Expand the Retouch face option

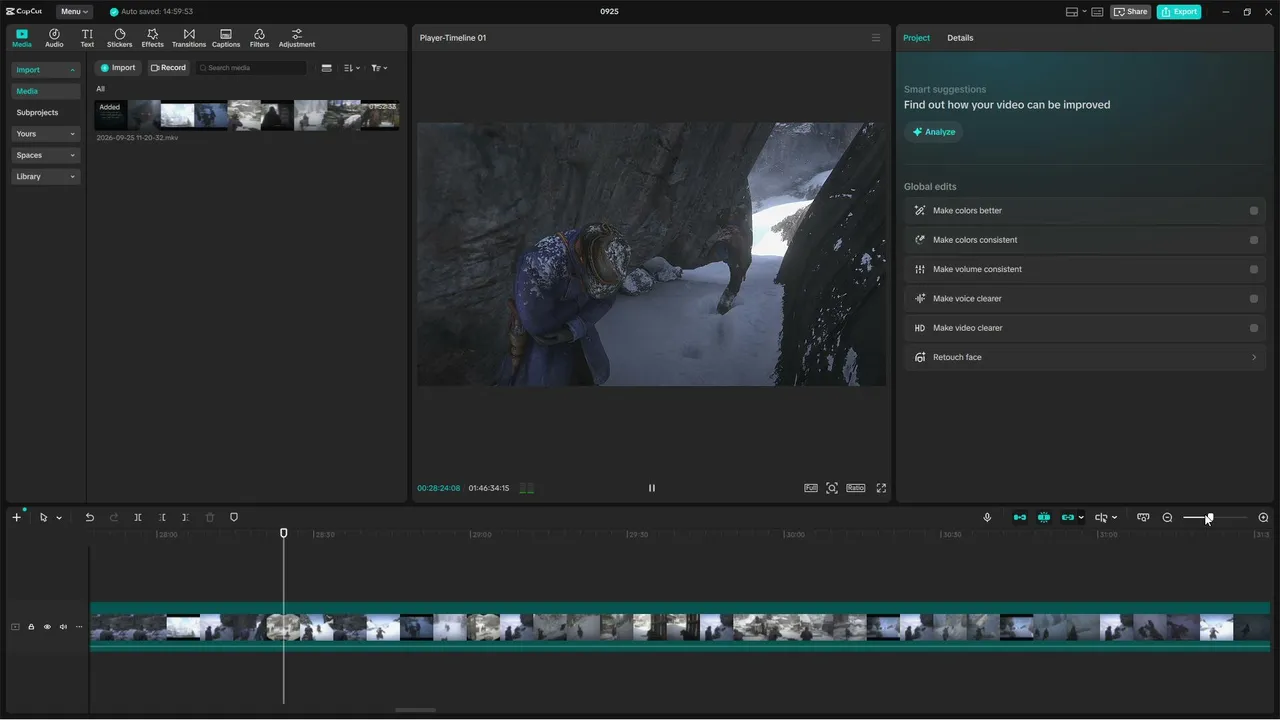(1085, 357)
